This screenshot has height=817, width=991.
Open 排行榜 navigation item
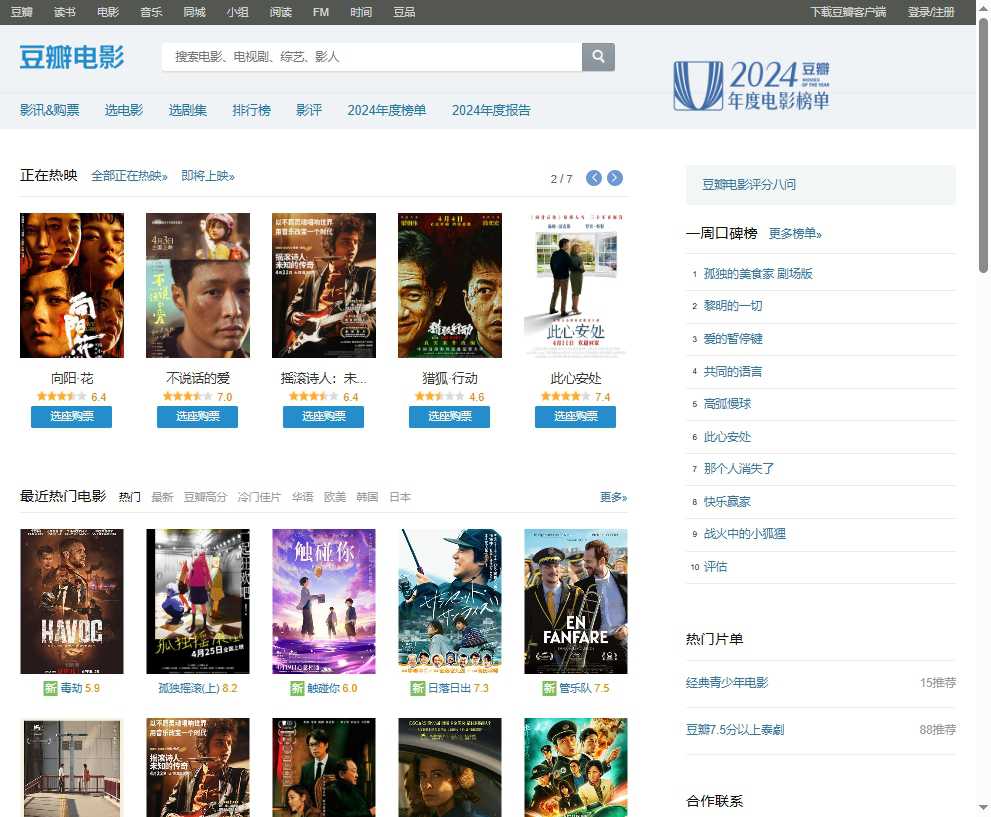coord(252,110)
